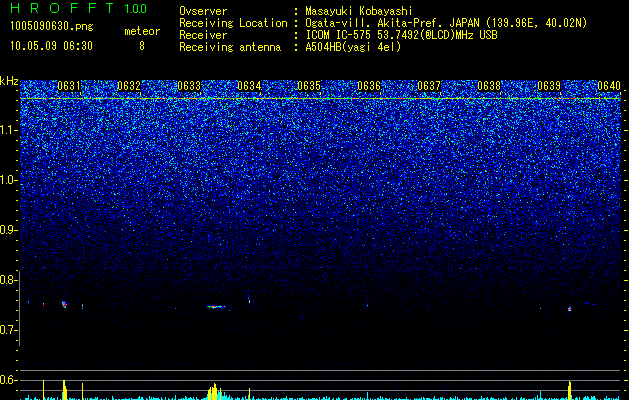Click the 1.1 frequency axis label
This screenshot has width=629, height=400.
(9, 130)
